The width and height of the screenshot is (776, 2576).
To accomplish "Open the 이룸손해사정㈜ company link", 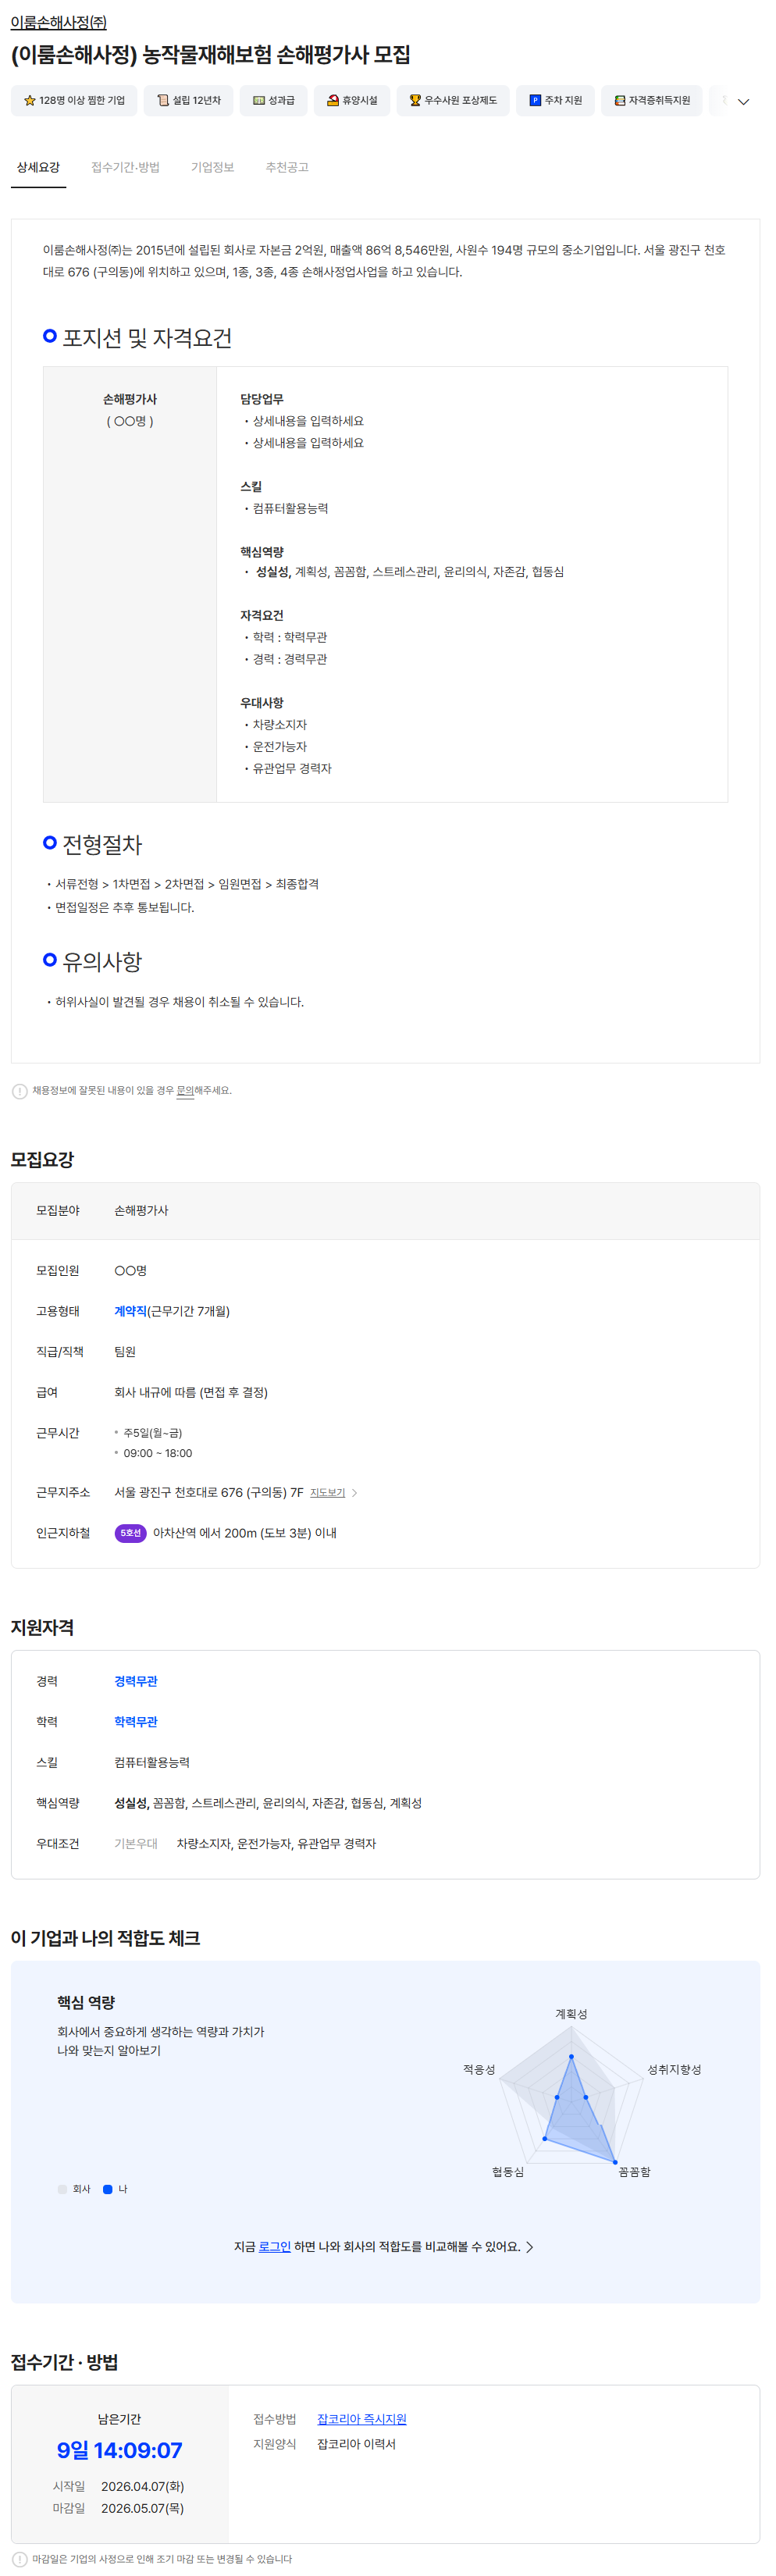I will click(x=58, y=22).
